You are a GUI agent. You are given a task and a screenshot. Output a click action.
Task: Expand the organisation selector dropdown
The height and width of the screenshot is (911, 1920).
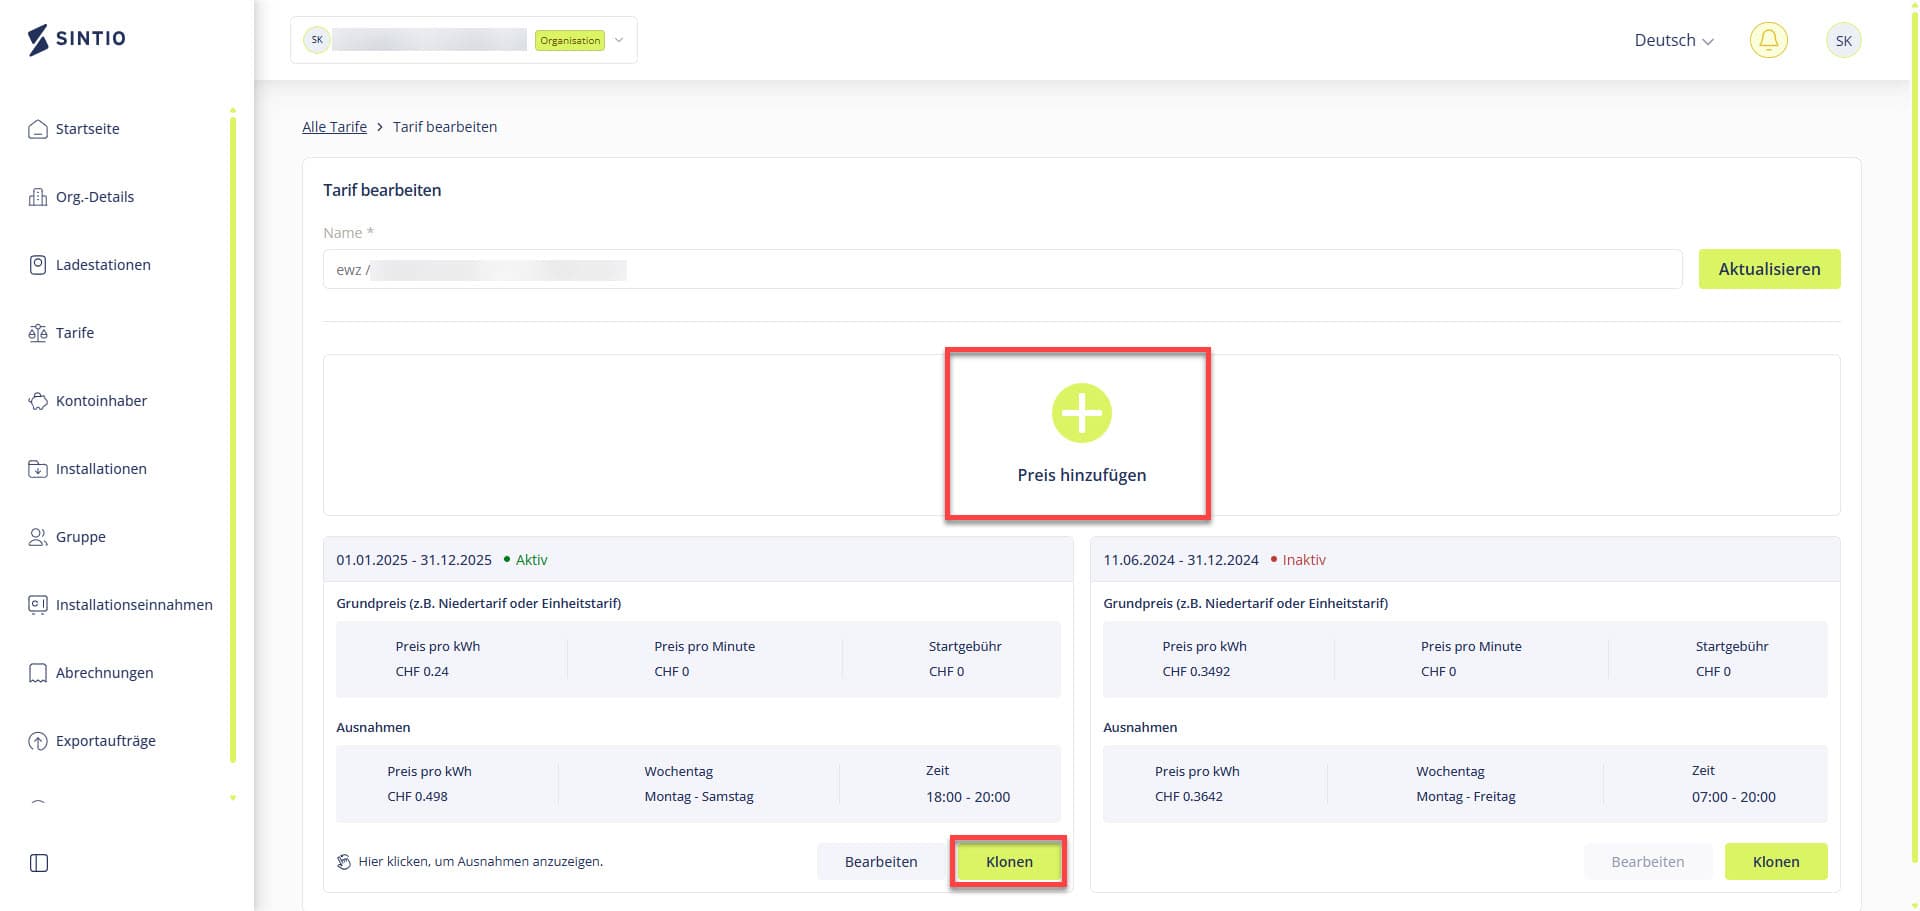(x=619, y=41)
